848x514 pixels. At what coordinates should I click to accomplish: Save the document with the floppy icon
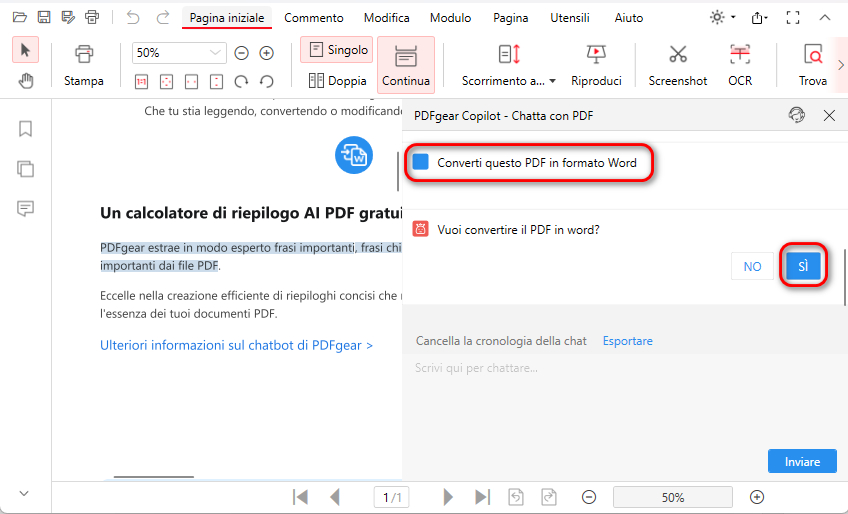pyautogui.click(x=44, y=17)
